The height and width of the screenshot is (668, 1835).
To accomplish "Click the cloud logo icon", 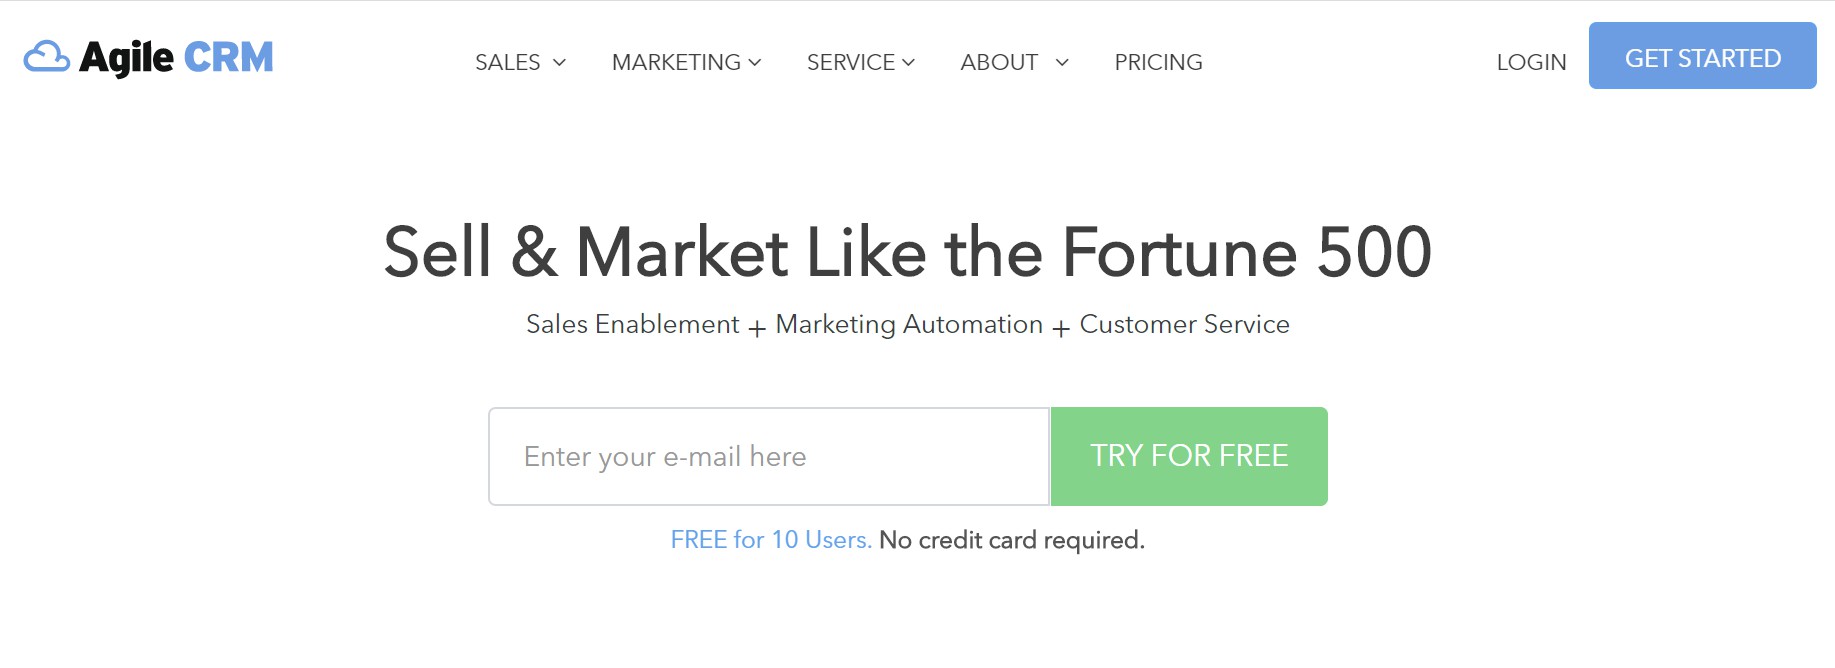I will 47,57.
